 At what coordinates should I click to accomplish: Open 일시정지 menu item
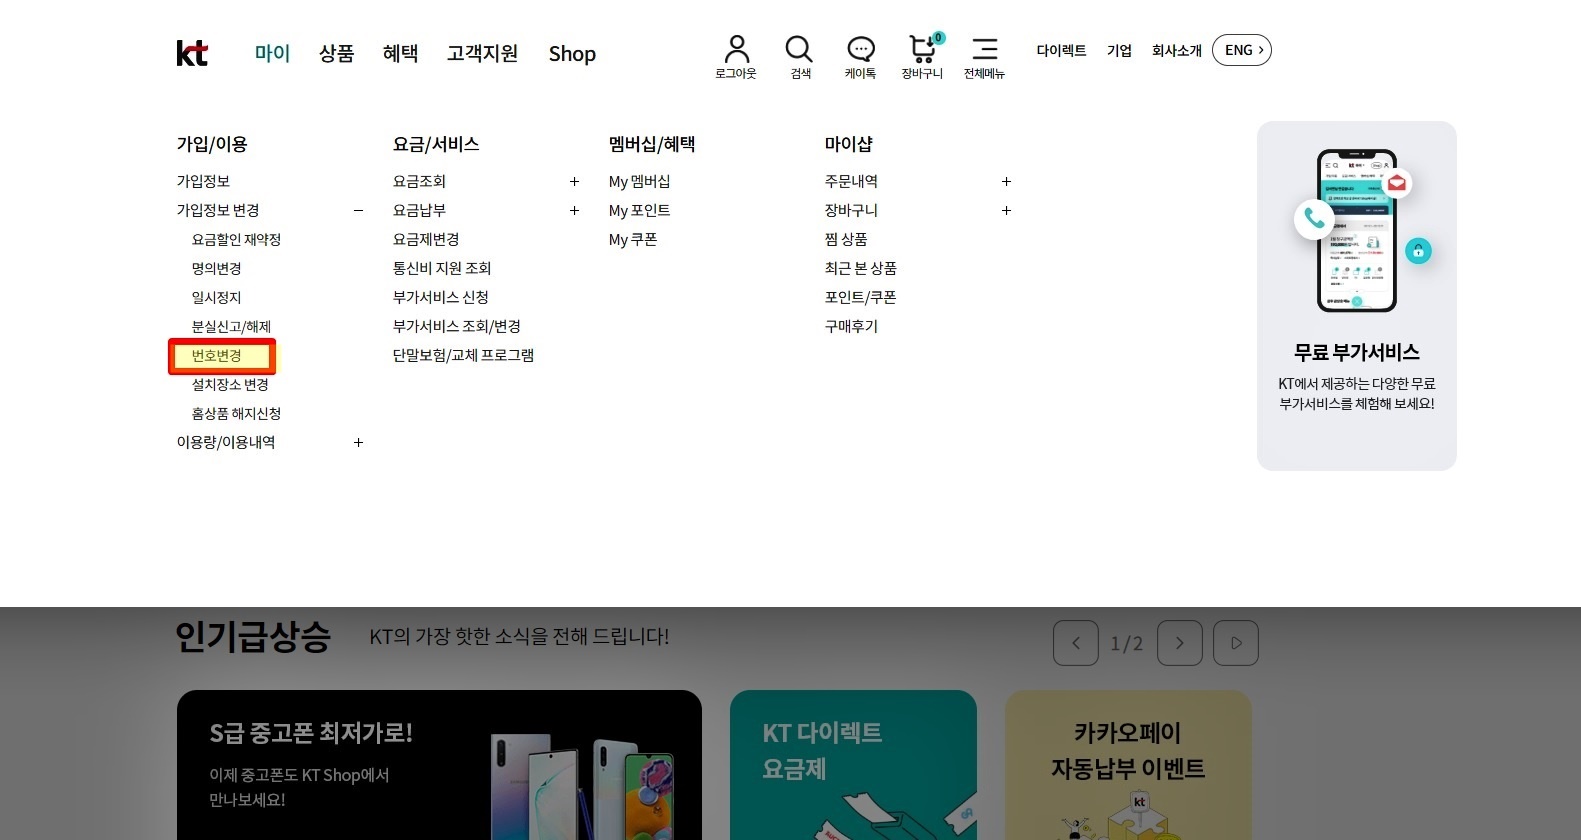pyautogui.click(x=216, y=297)
